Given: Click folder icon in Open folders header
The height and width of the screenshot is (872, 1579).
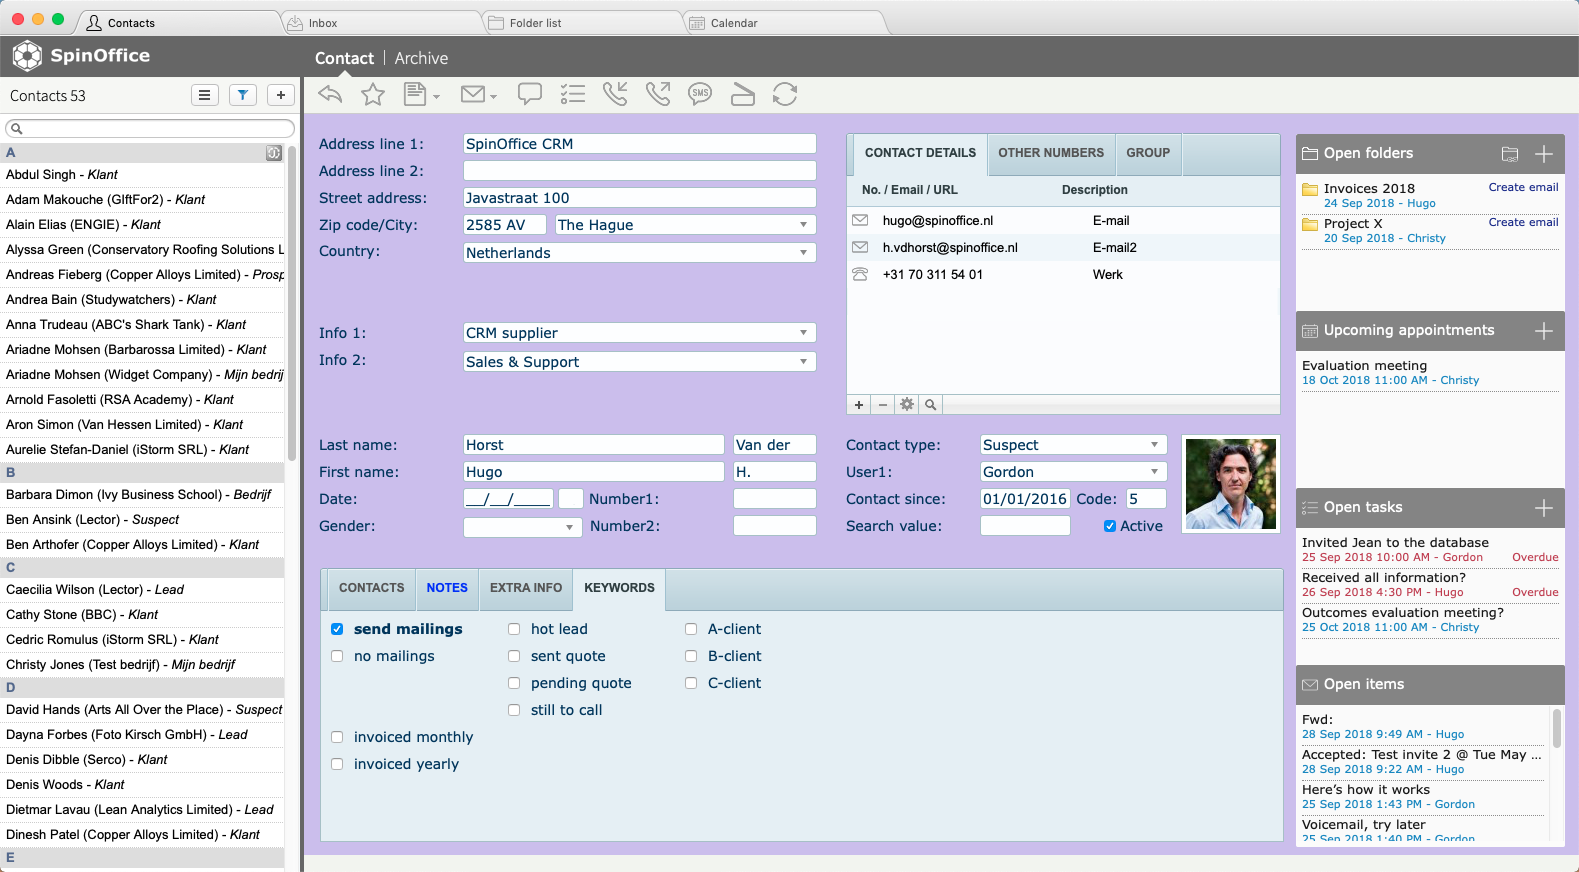Looking at the screenshot, I should point(1510,154).
